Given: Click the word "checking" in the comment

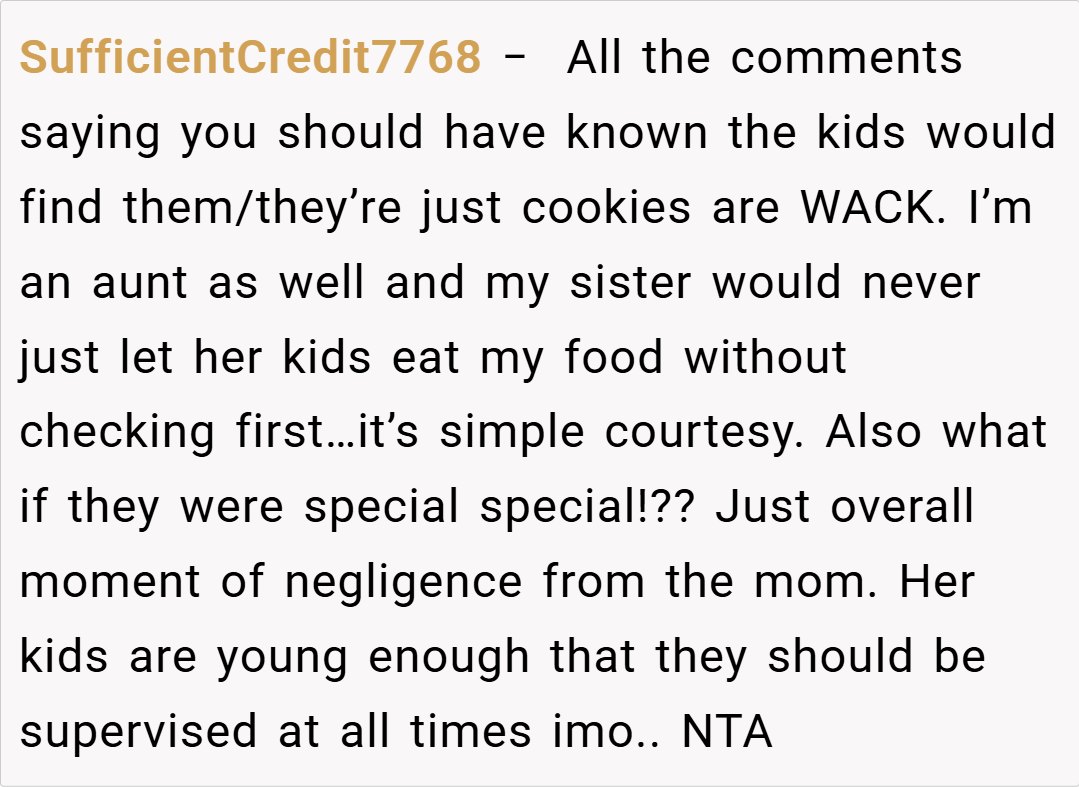Looking at the screenshot, I should pos(117,433).
